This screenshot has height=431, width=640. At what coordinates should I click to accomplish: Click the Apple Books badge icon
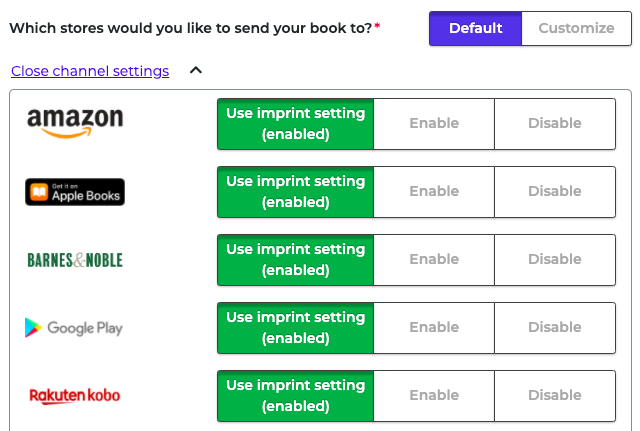click(x=75, y=192)
